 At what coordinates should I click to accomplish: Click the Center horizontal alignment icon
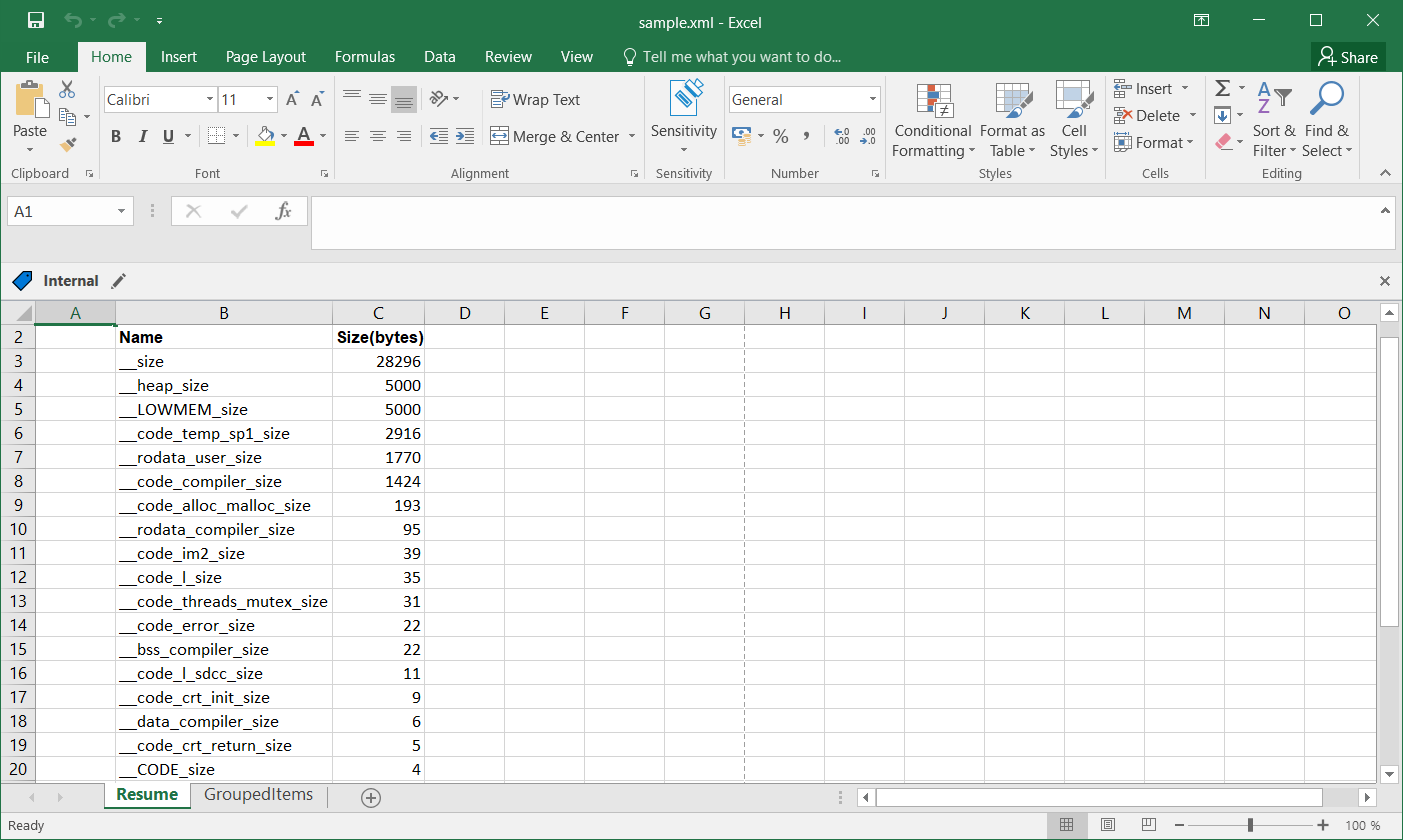click(378, 136)
